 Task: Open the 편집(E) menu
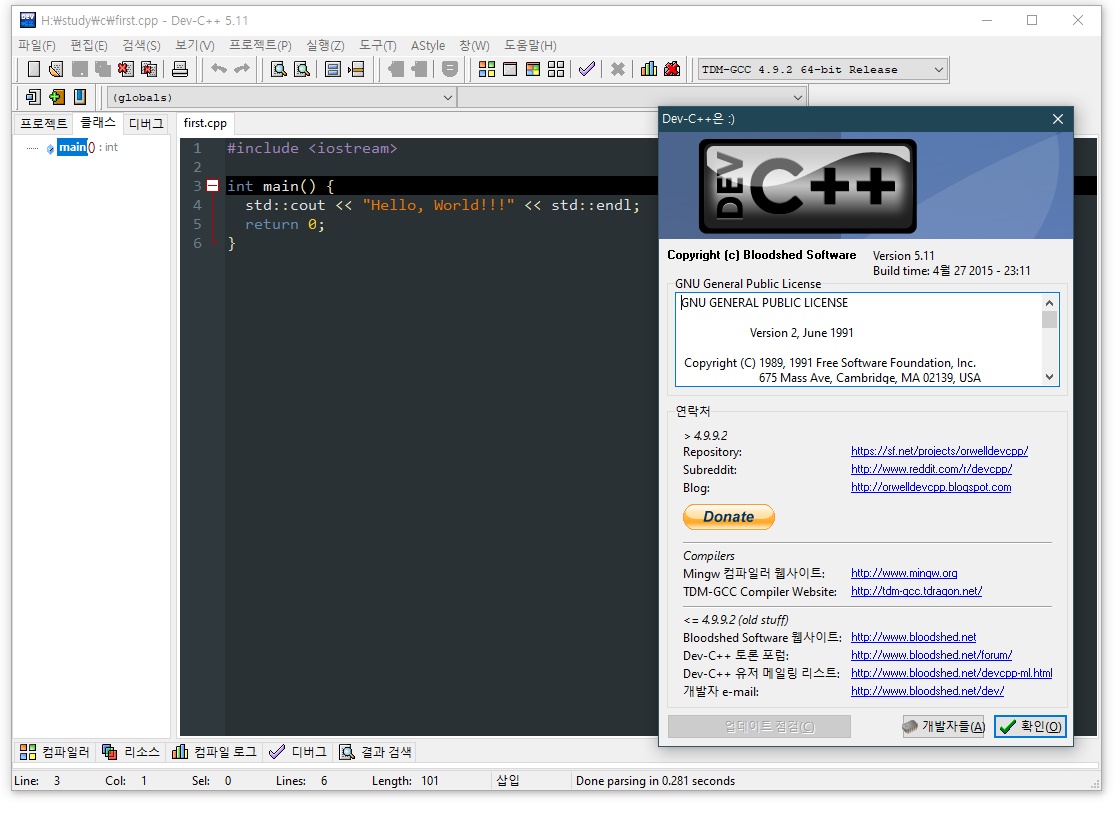[88, 46]
